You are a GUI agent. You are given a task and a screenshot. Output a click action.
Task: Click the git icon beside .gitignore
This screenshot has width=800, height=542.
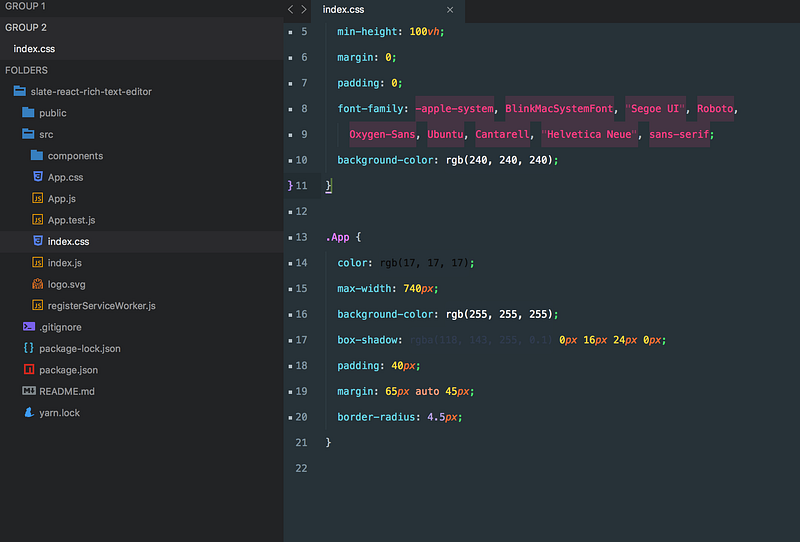pyautogui.click(x=28, y=327)
